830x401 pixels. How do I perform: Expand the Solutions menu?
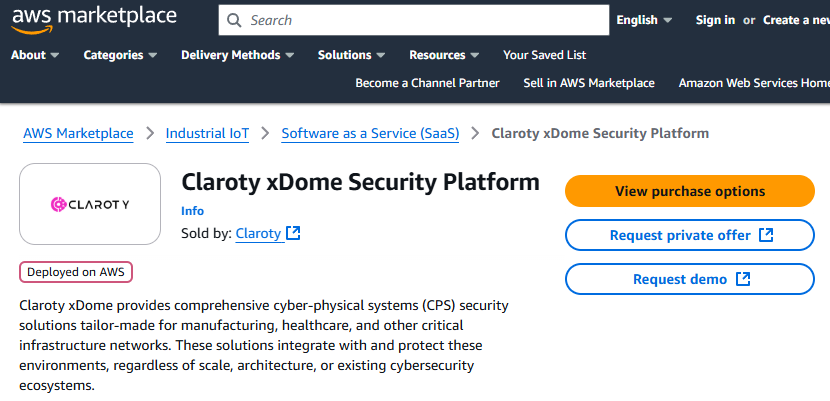coord(351,55)
